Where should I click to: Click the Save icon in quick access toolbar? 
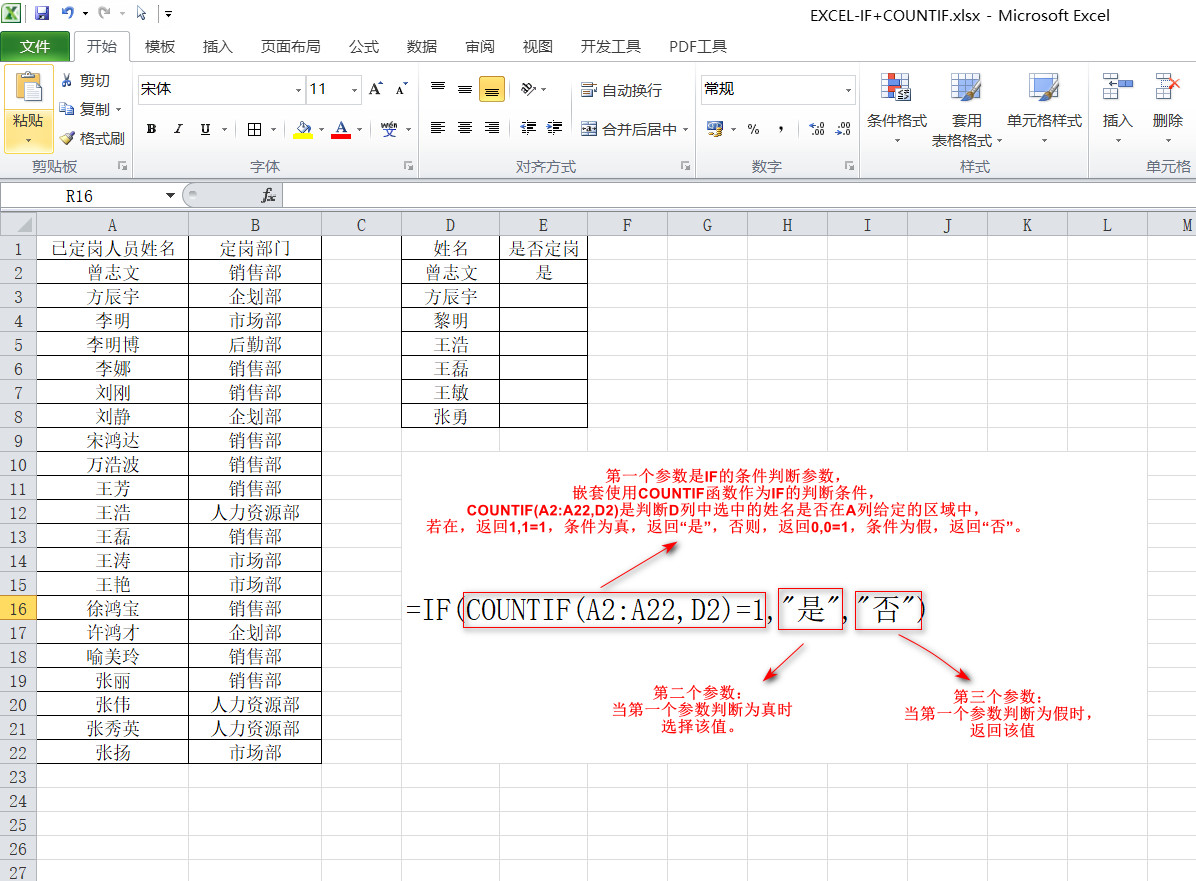[42, 13]
